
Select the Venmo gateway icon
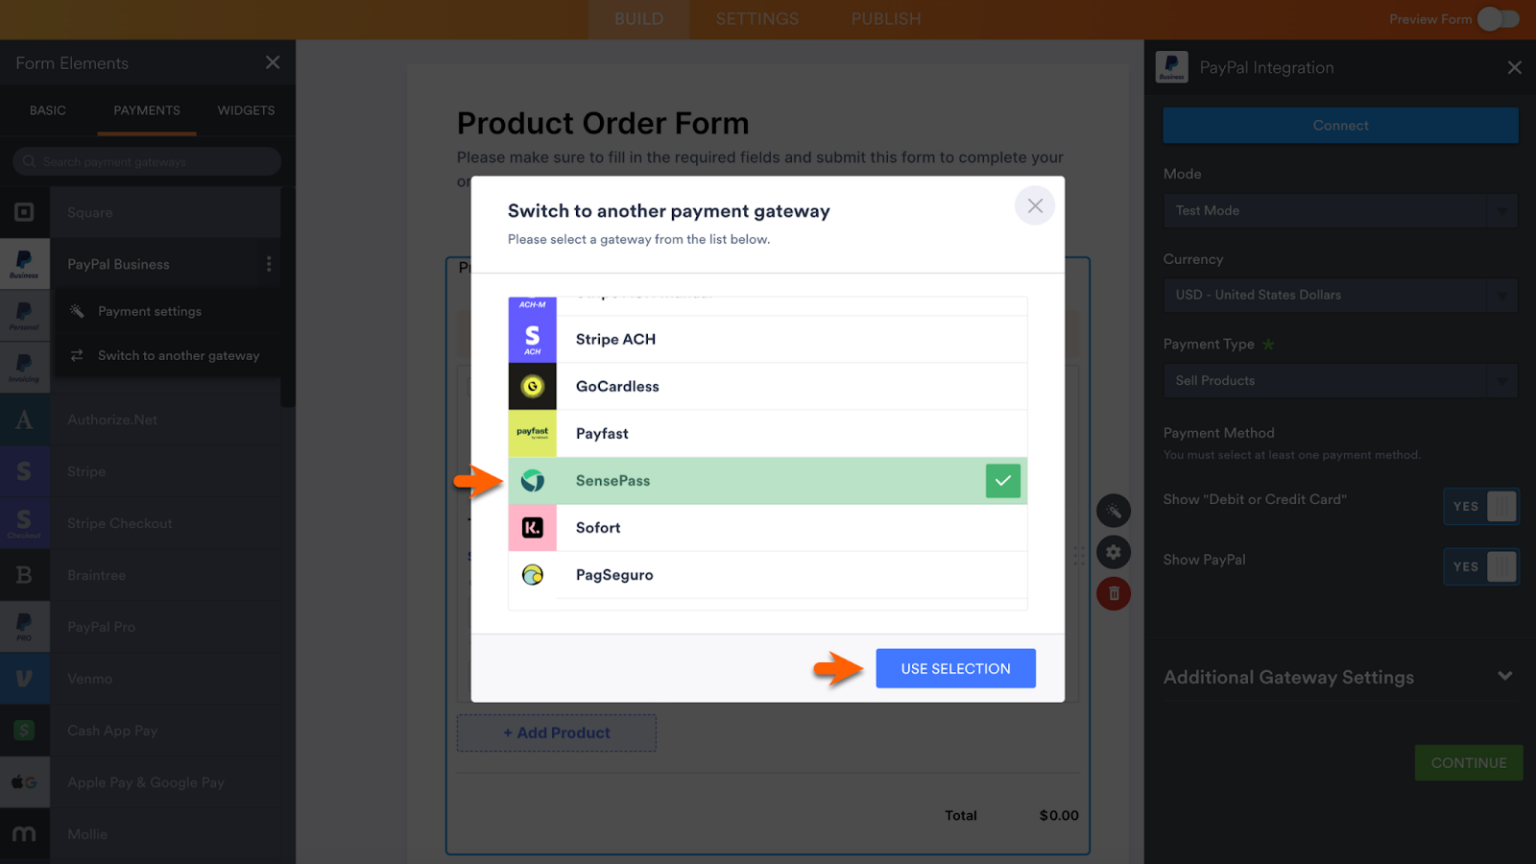click(x=25, y=678)
